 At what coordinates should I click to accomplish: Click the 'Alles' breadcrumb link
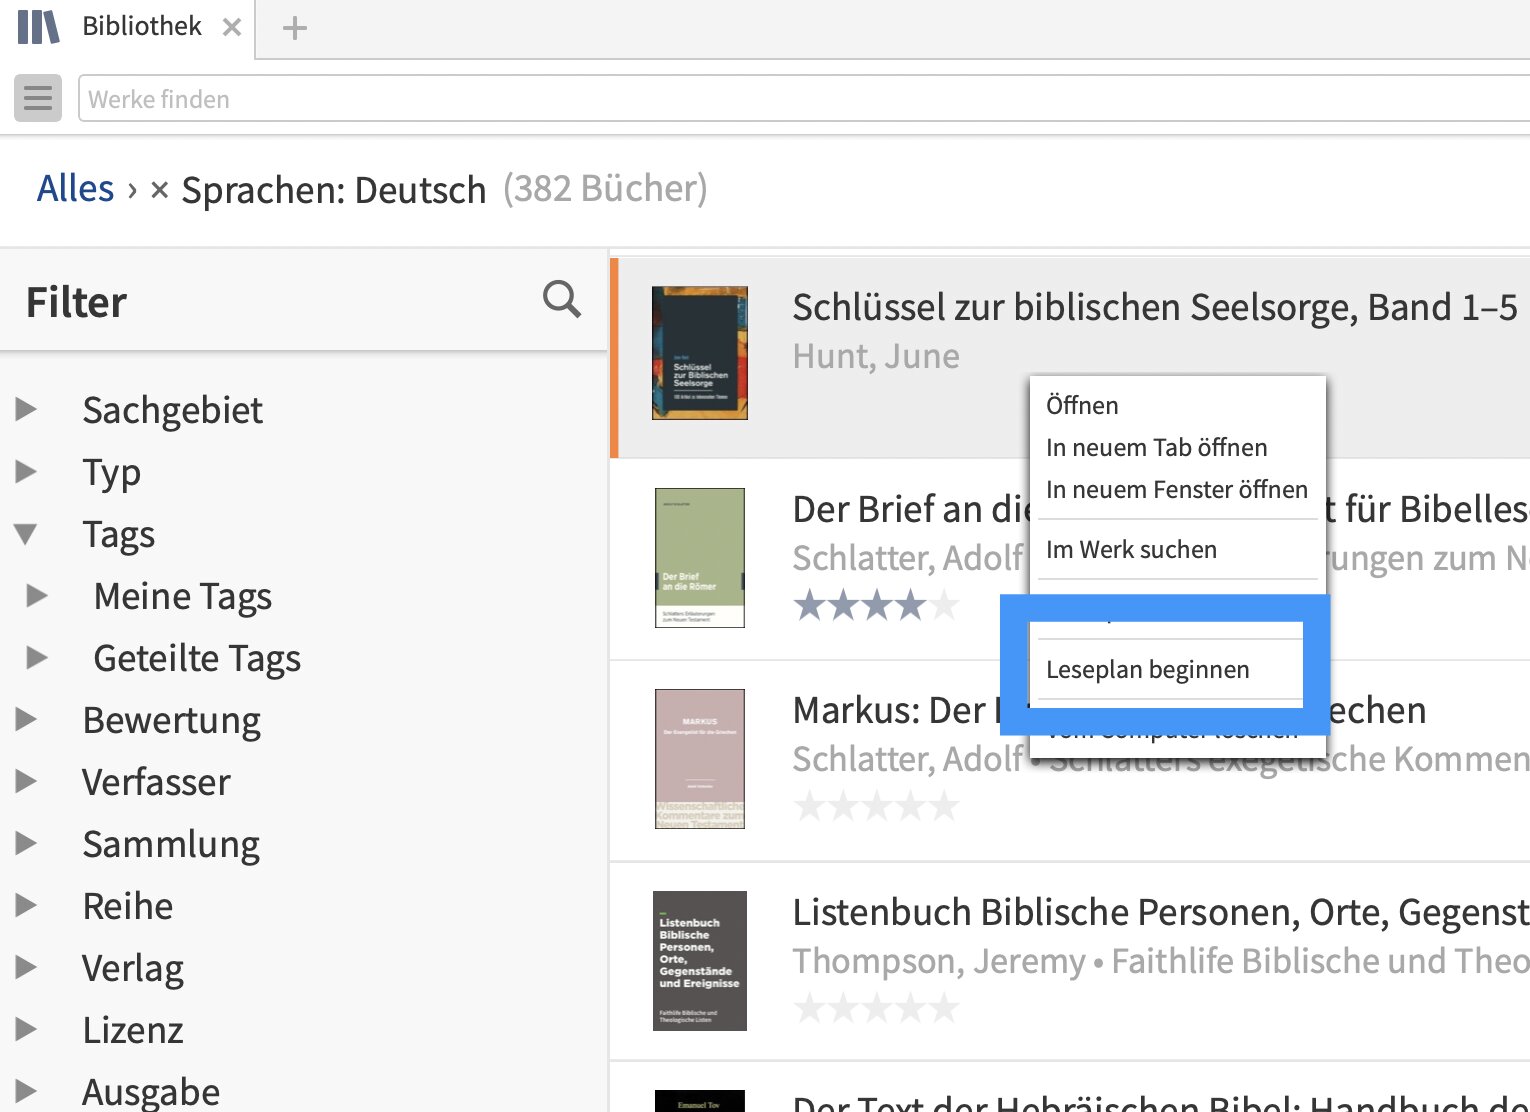point(75,188)
